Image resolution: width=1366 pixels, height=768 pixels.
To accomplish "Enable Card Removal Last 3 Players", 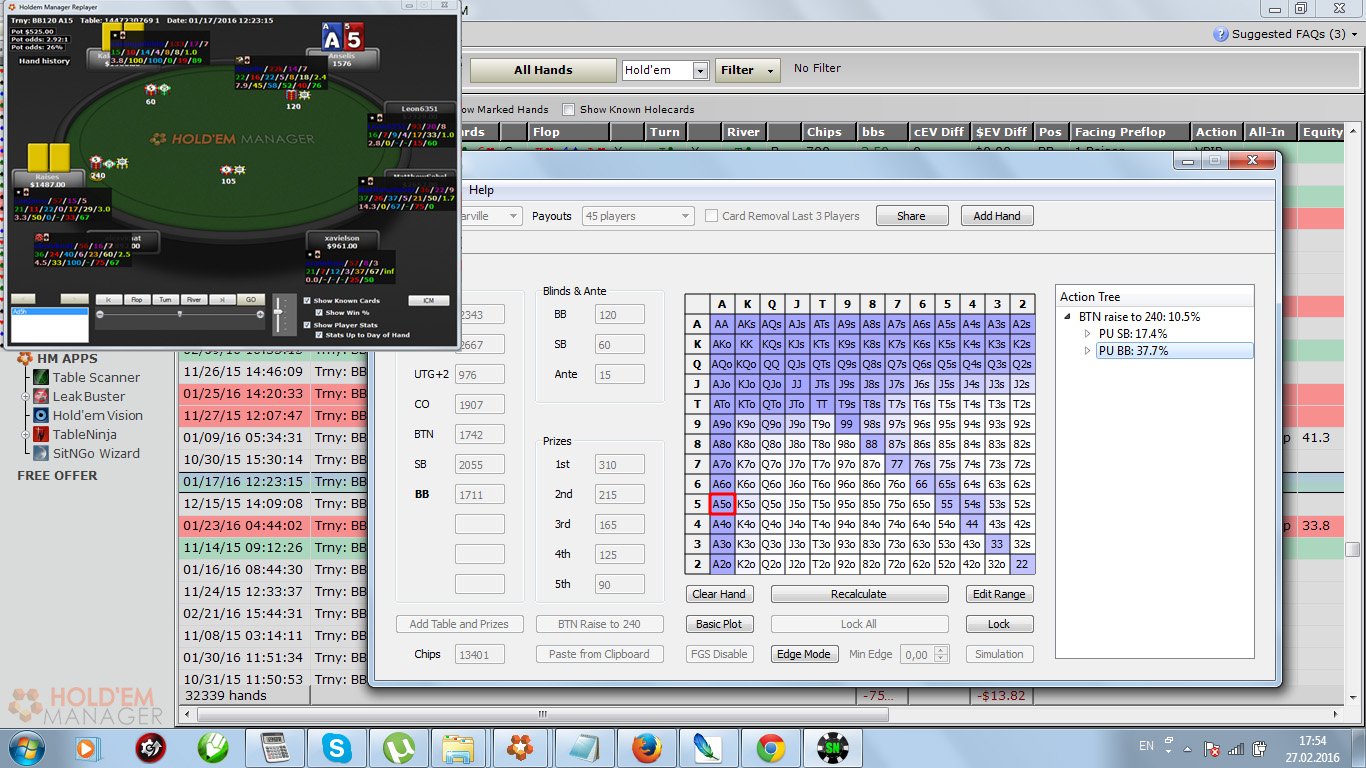I will point(712,216).
